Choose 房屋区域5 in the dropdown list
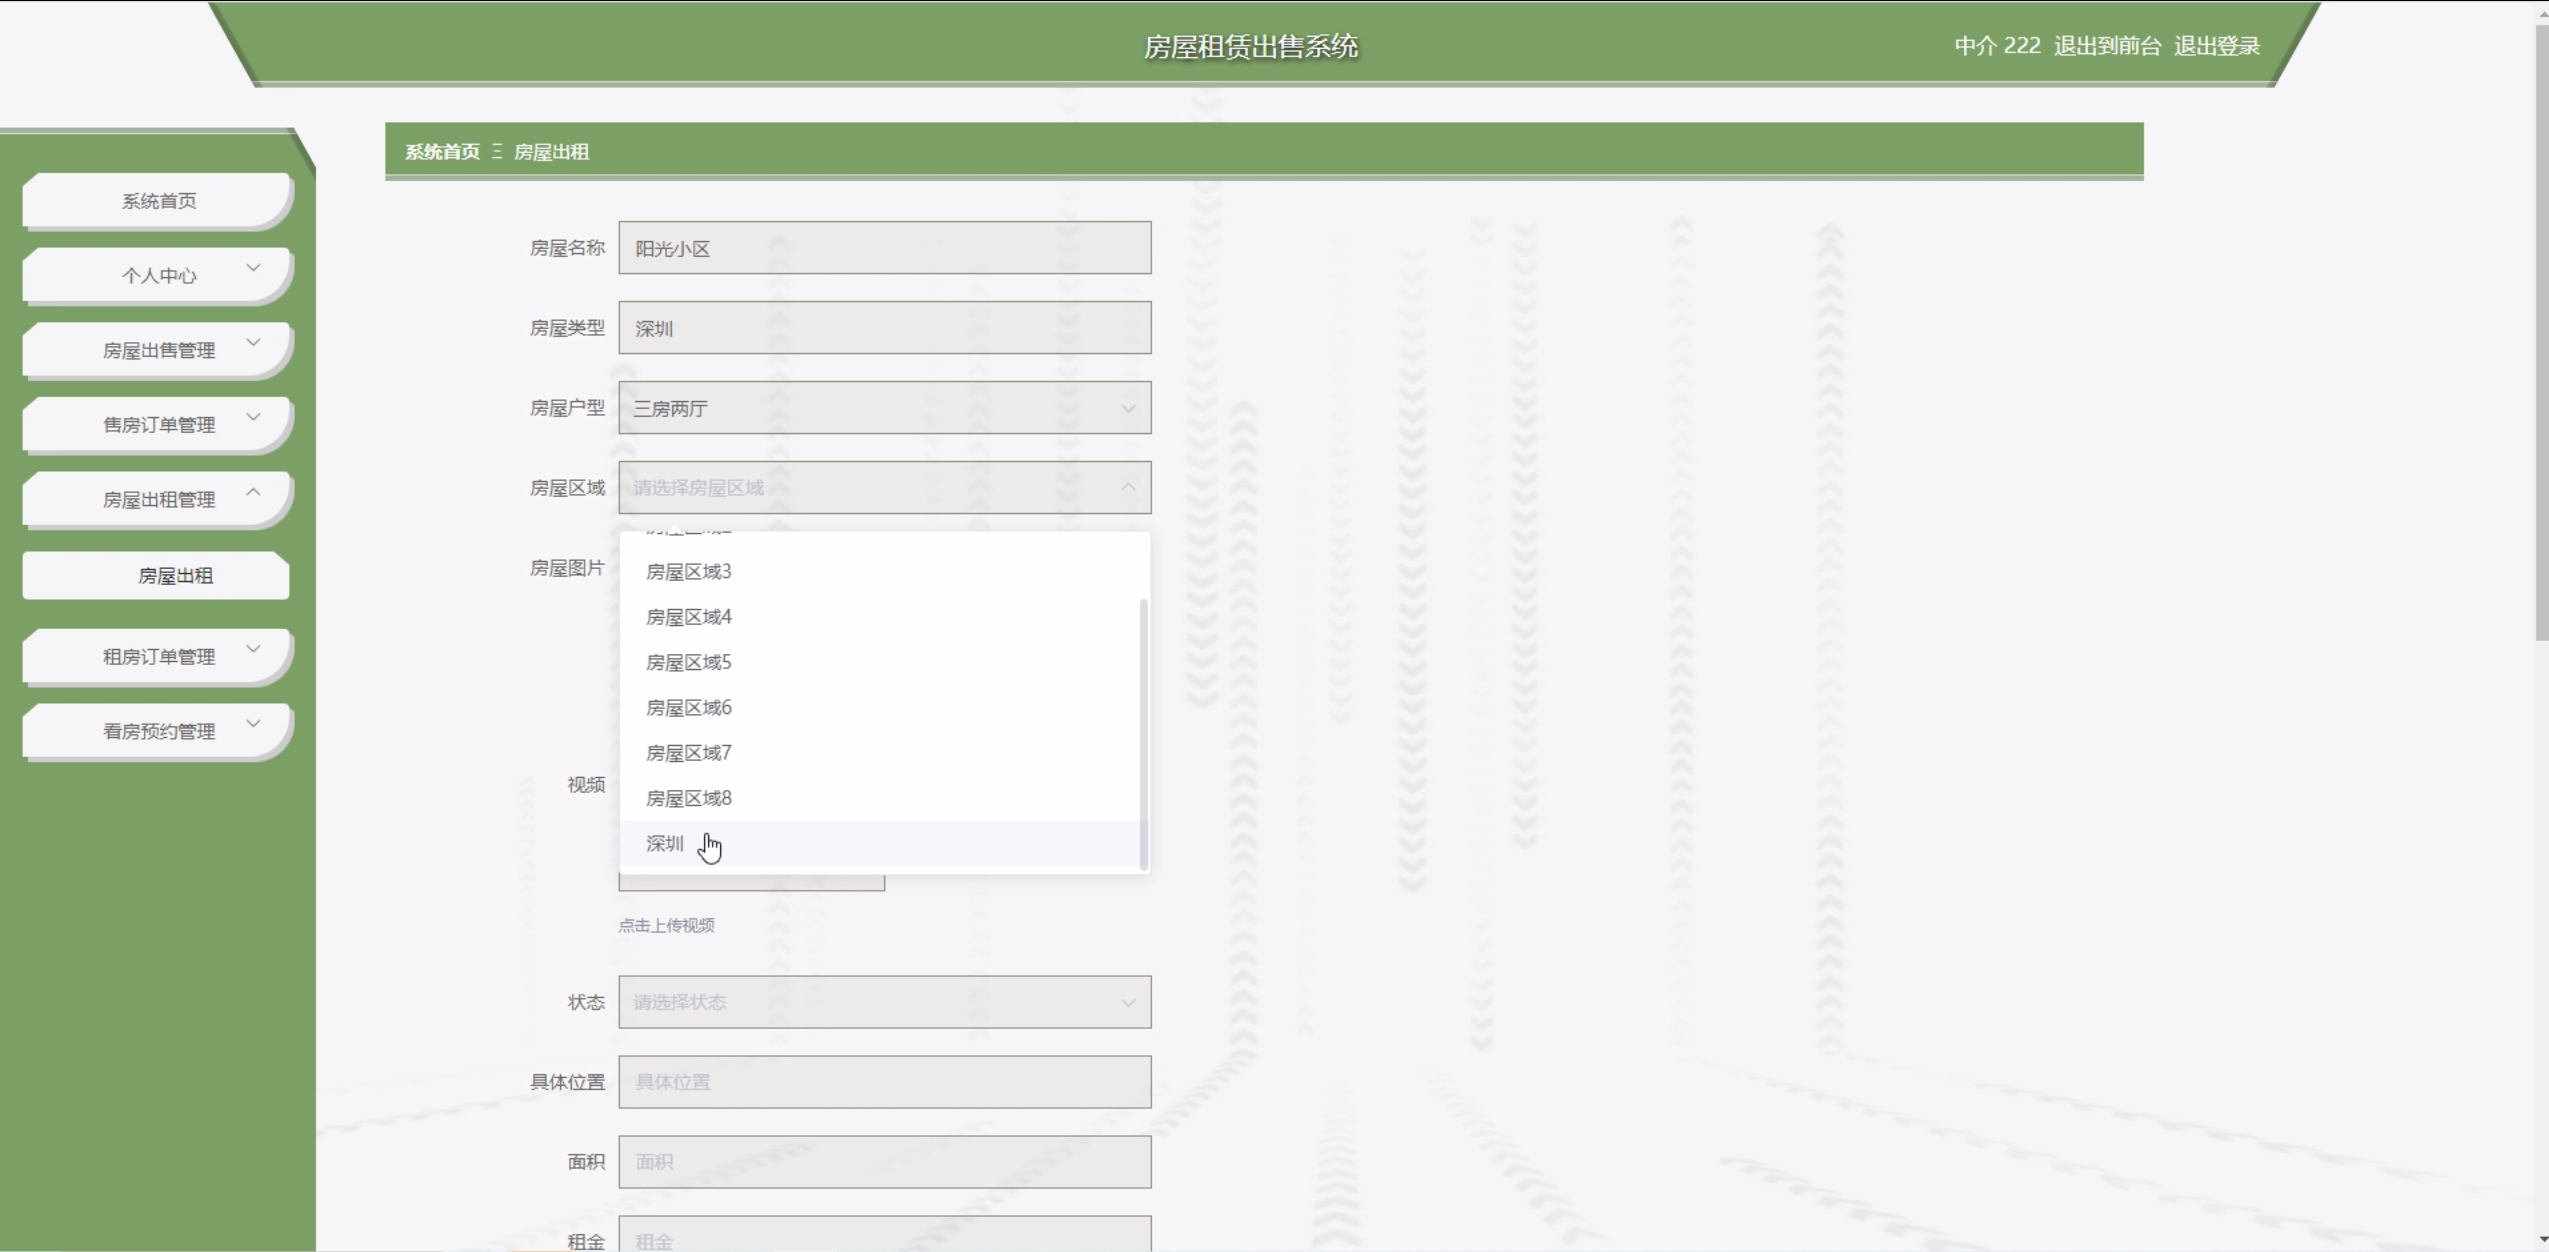 tap(689, 663)
